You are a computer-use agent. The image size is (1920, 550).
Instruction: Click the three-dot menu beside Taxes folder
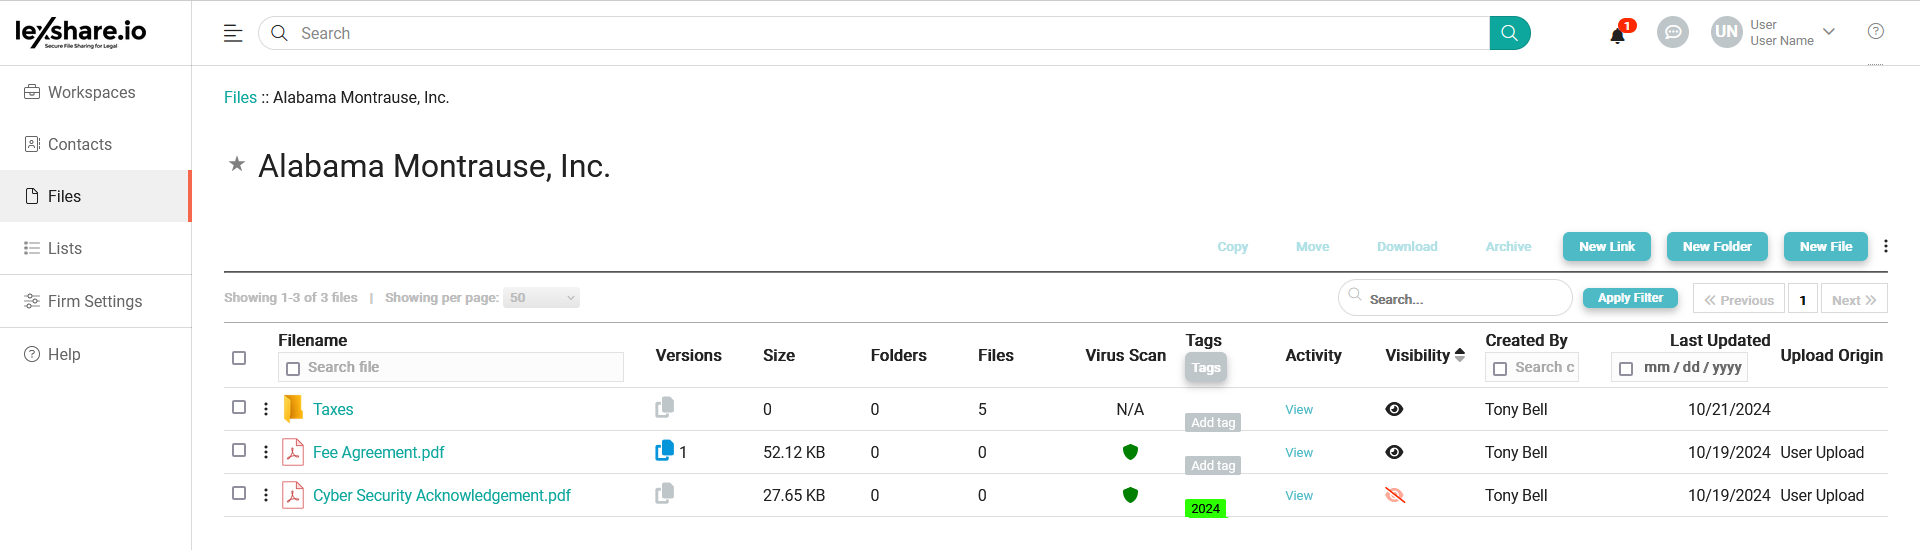266,409
